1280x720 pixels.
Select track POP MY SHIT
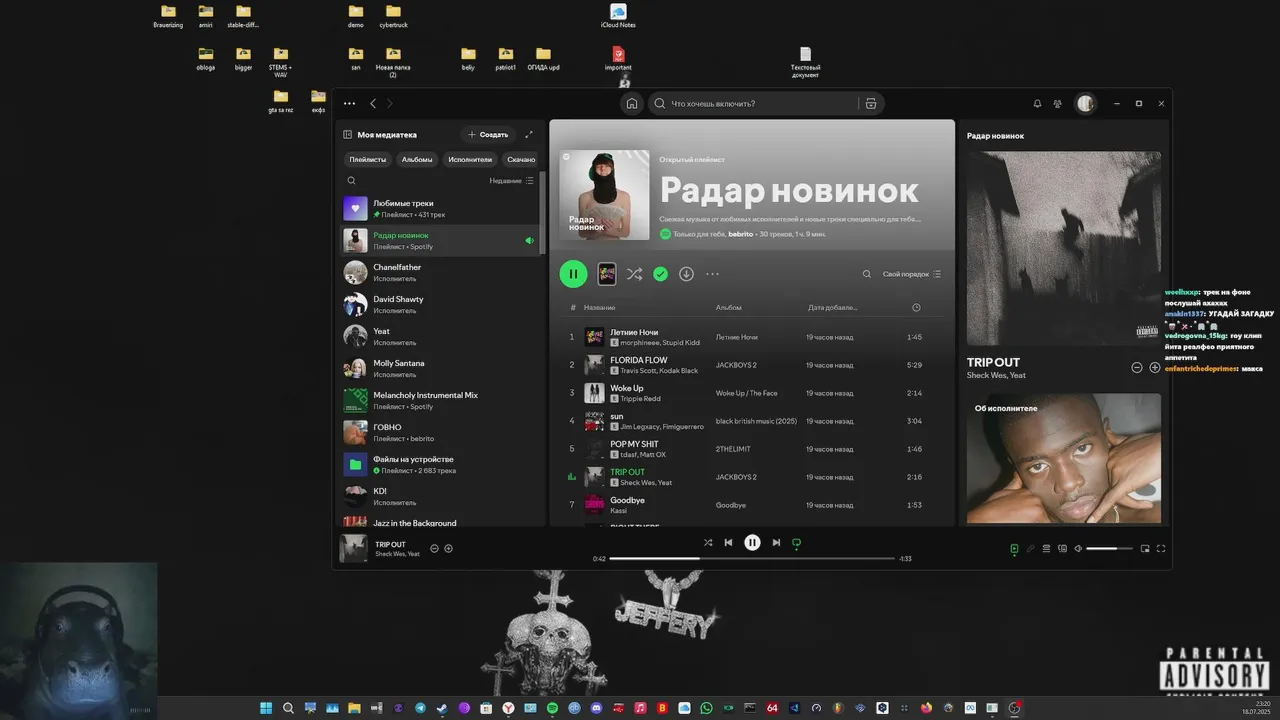pos(751,449)
